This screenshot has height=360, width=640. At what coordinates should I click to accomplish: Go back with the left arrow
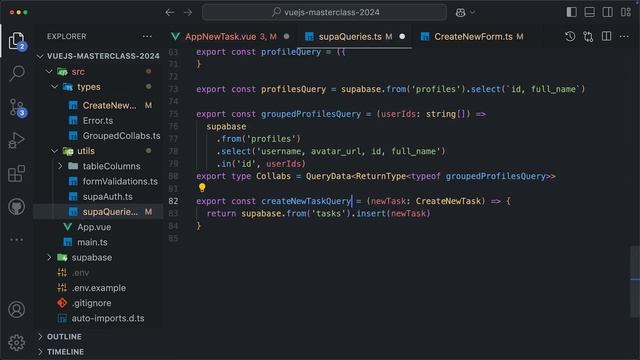click(x=170, y=13)
